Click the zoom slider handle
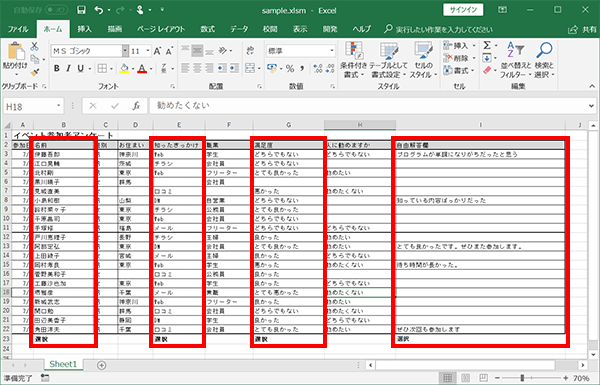600x385 pixels. 522,378
